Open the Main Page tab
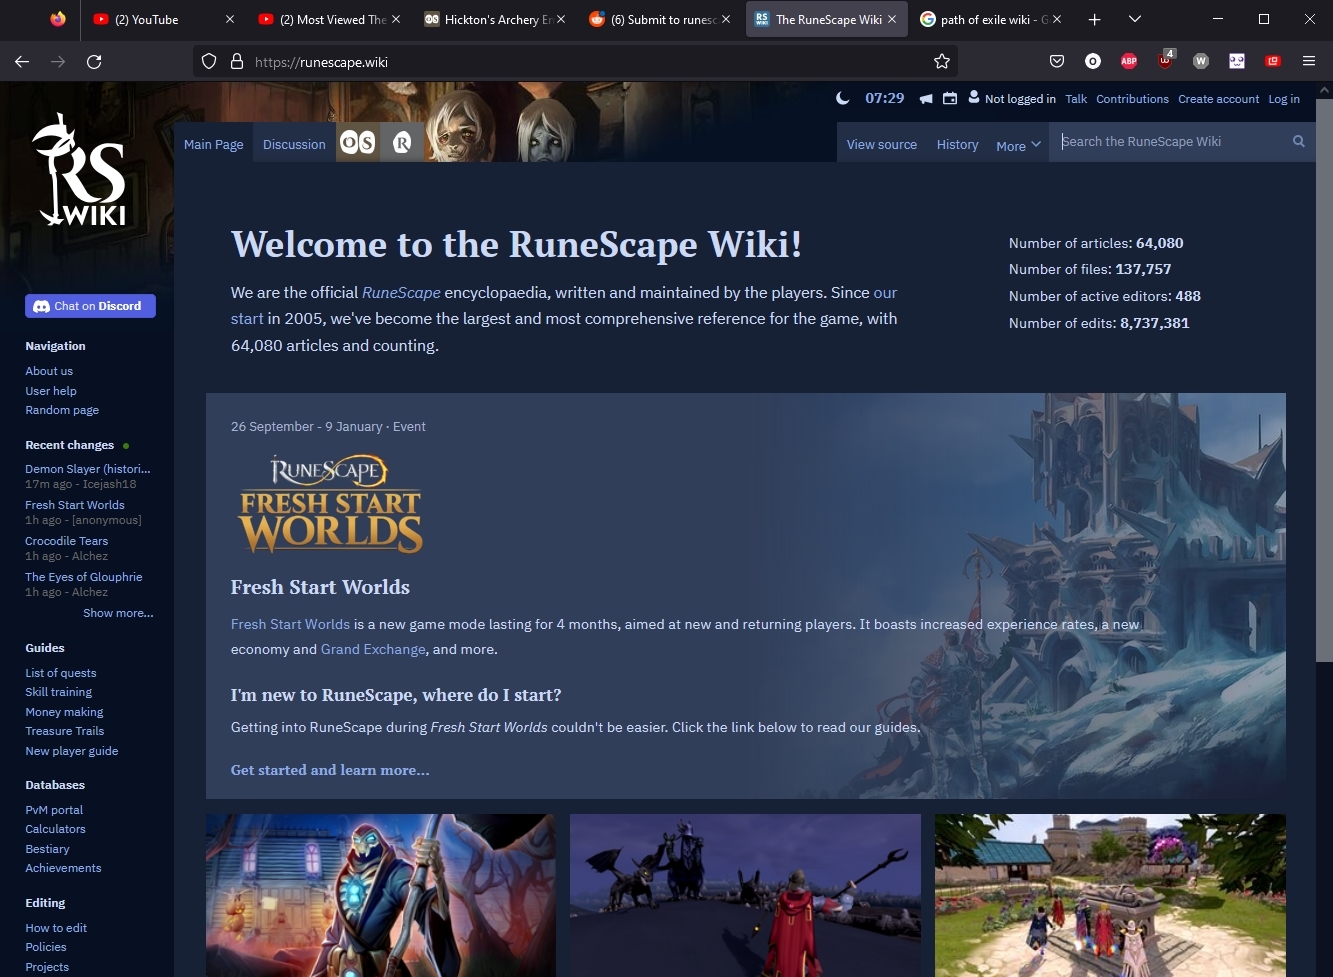Viewport: 1333px width, 977px height. tap(213, 144)
